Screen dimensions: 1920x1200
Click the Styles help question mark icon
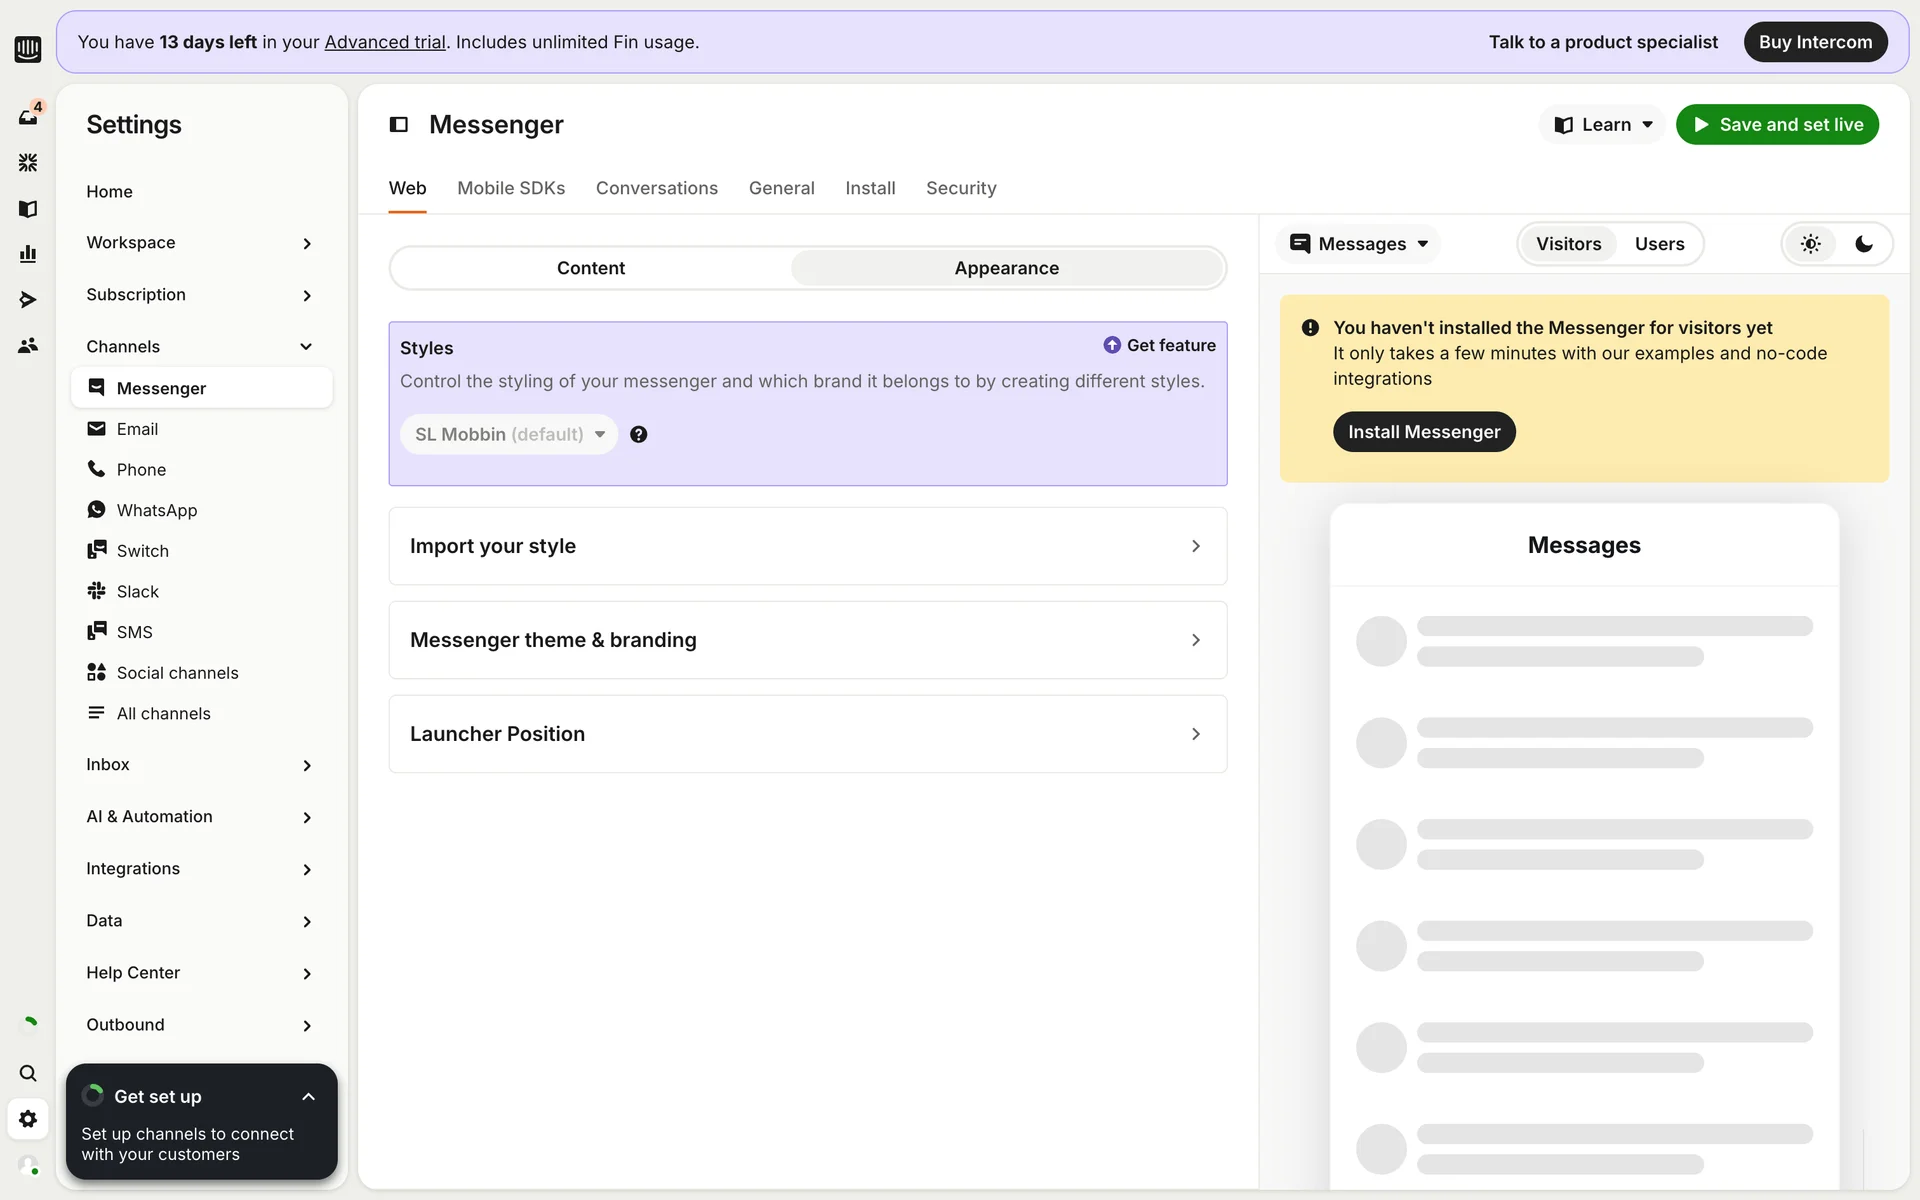point(638,434)
